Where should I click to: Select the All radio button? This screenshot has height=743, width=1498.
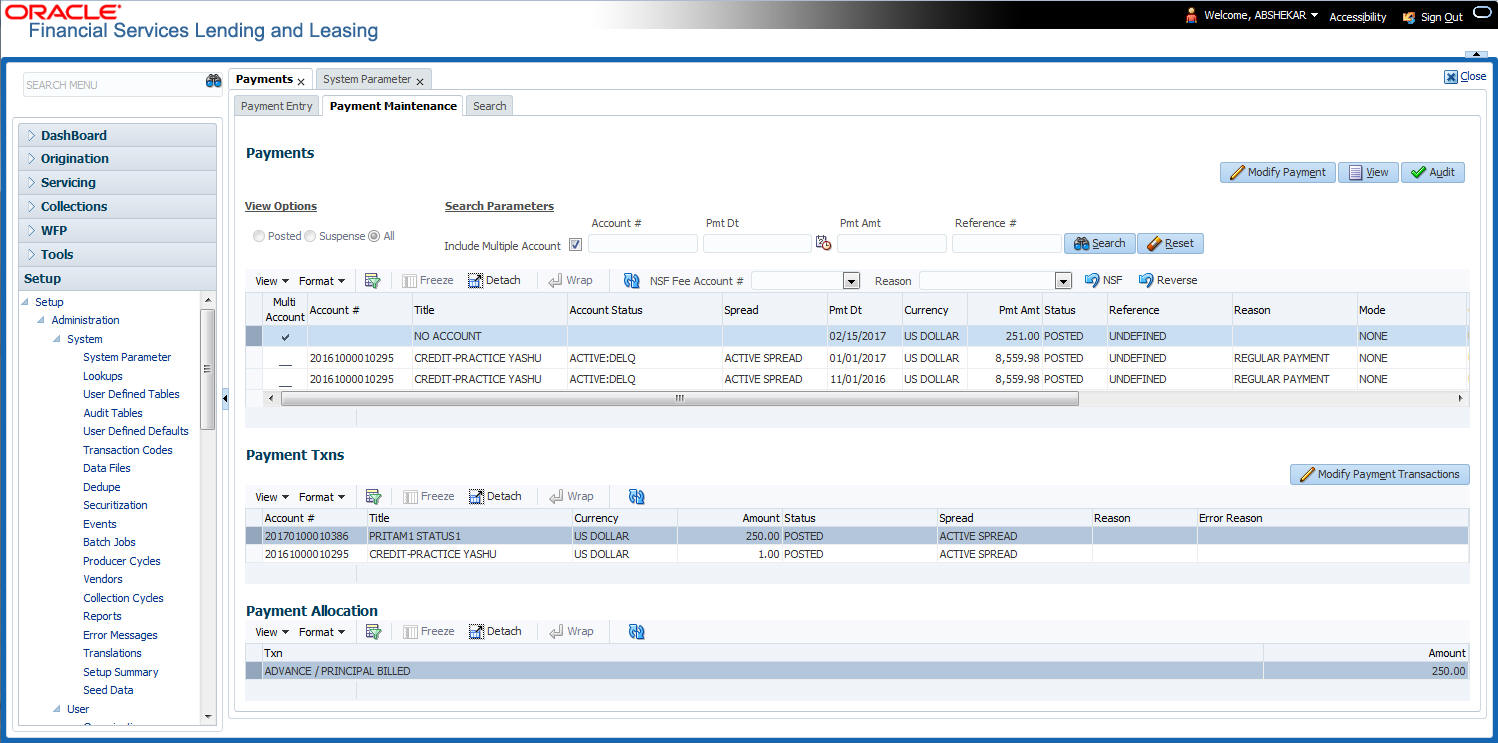(374, 236)
